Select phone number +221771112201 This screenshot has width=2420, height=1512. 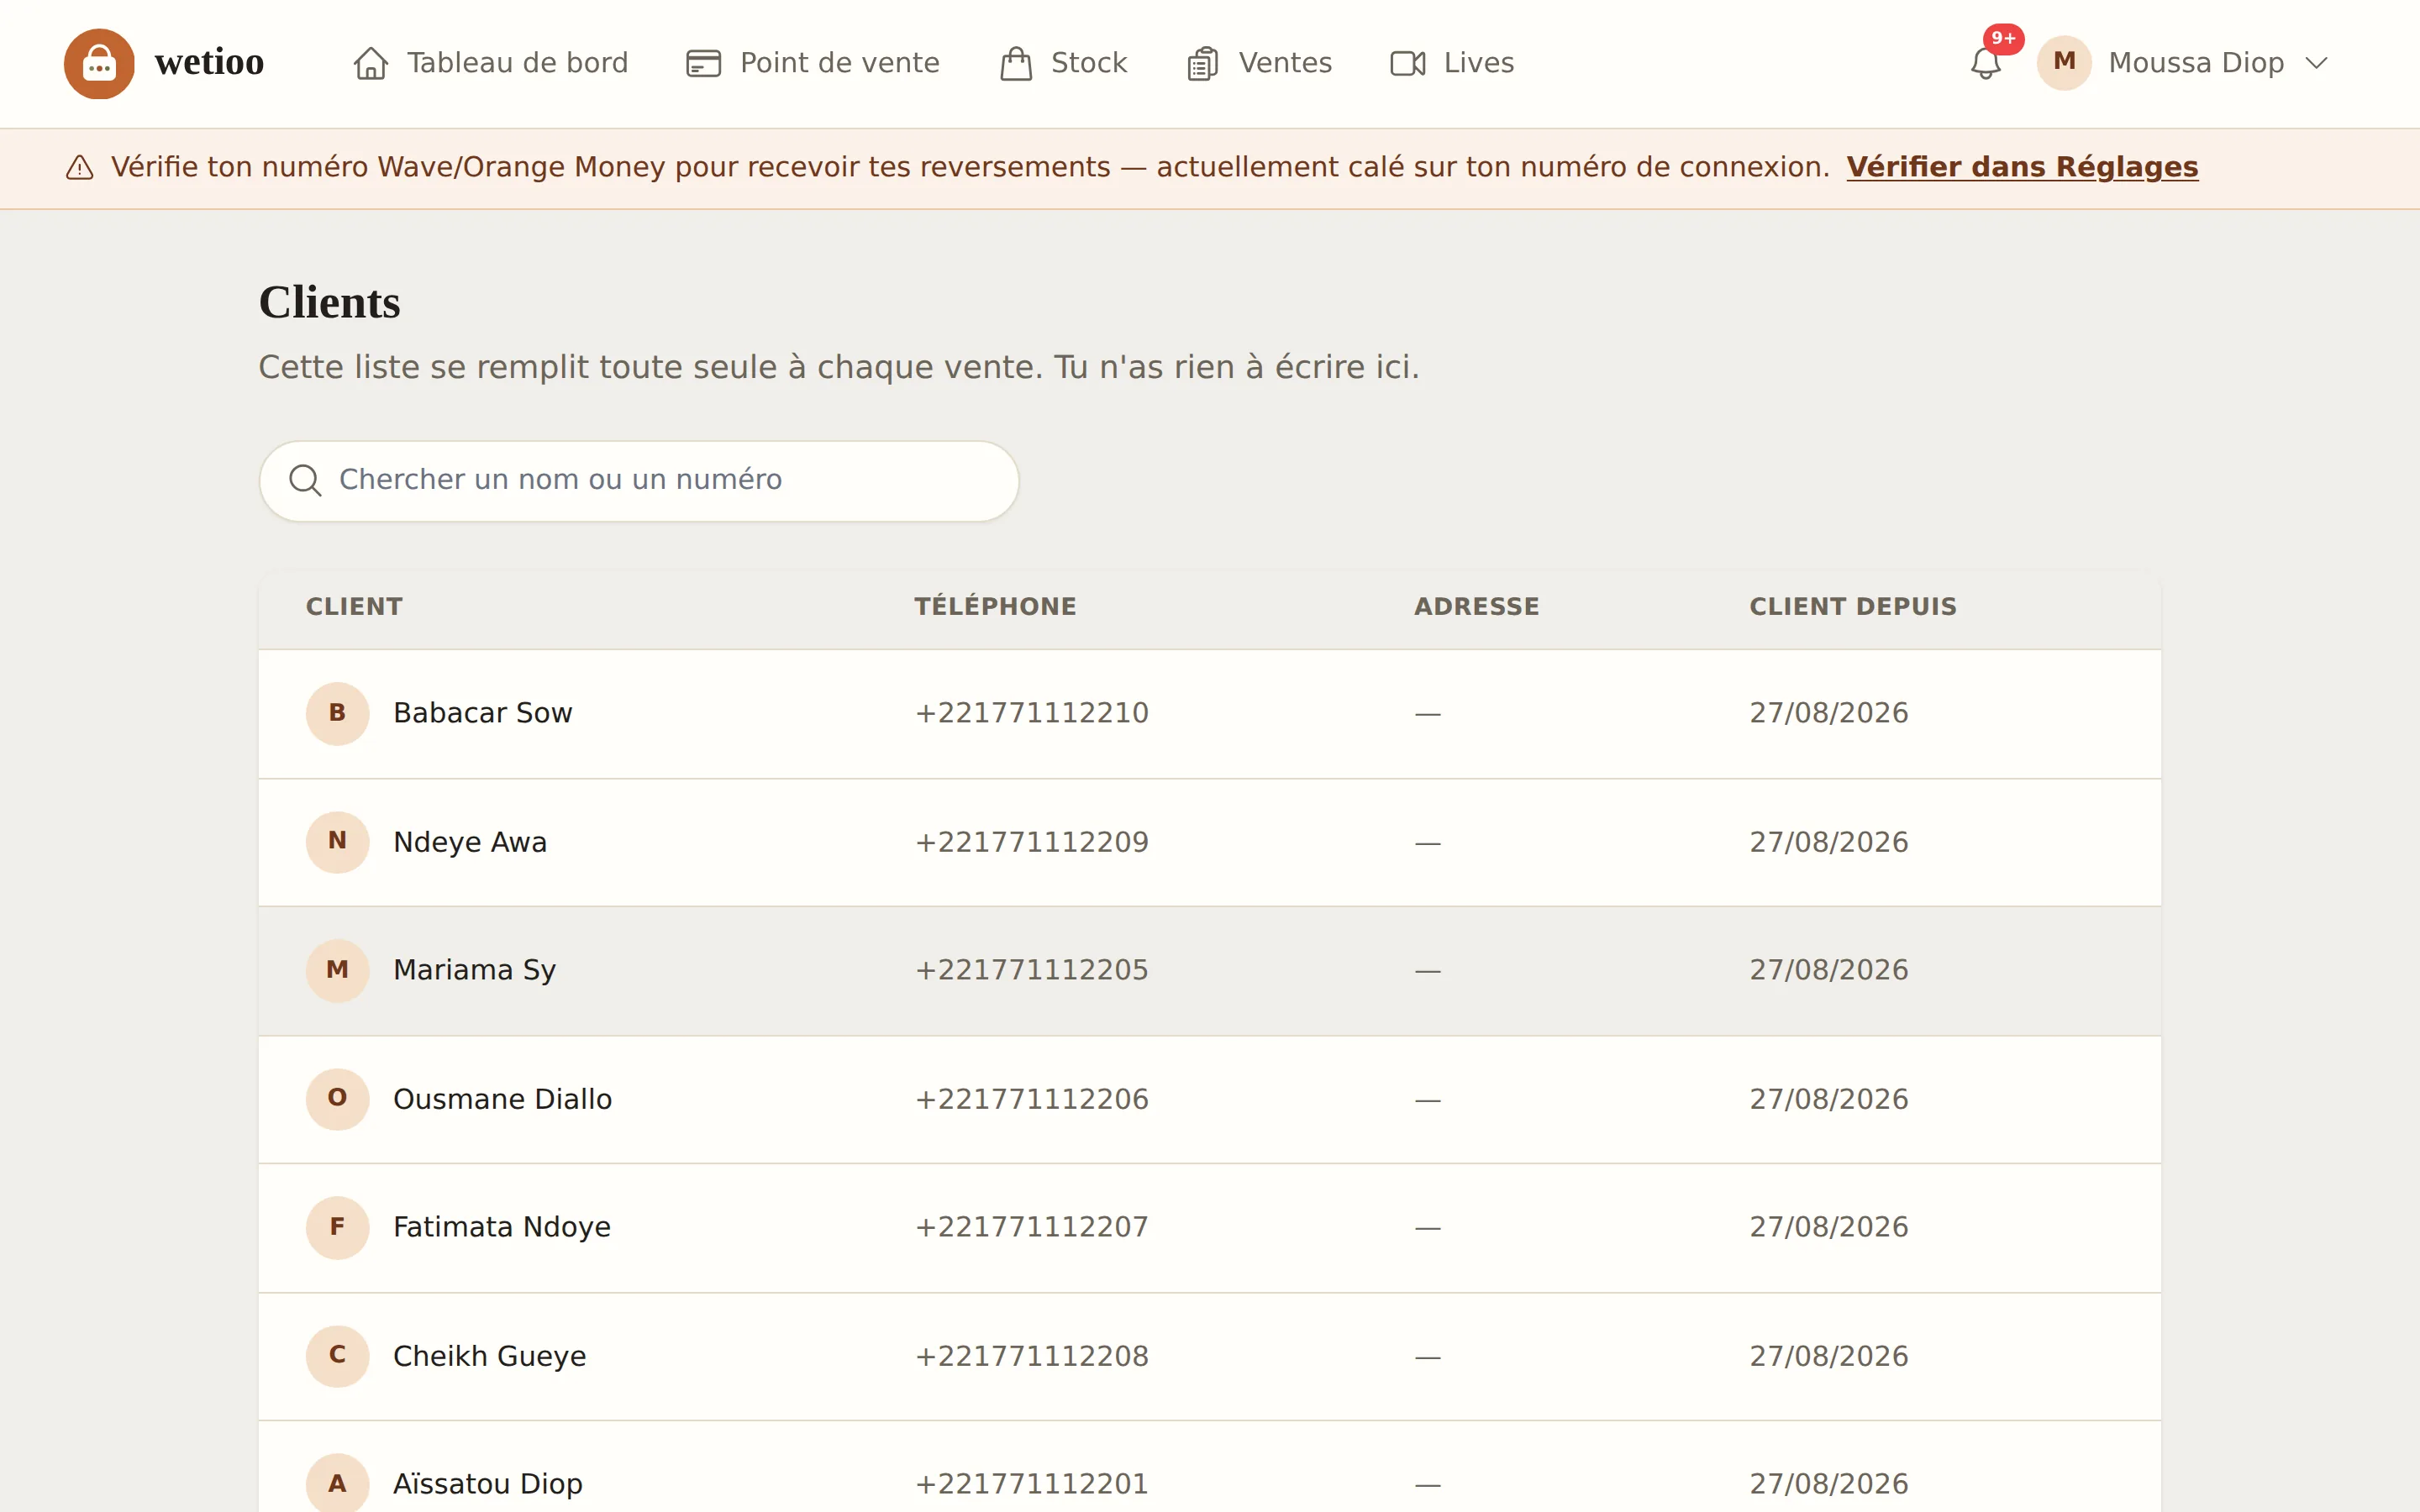1031,1484
